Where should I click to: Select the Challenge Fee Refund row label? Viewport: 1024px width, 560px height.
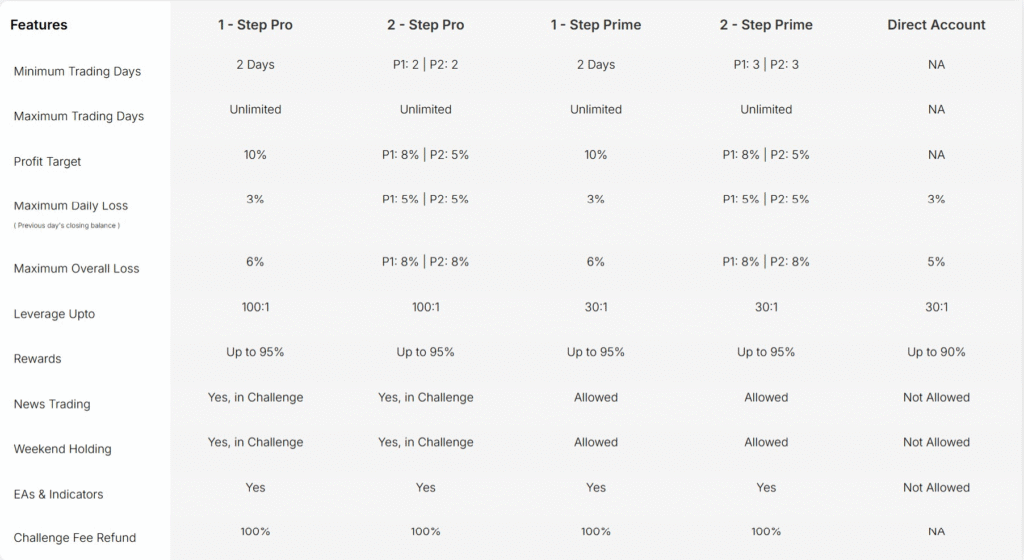(x=74, y=538)
